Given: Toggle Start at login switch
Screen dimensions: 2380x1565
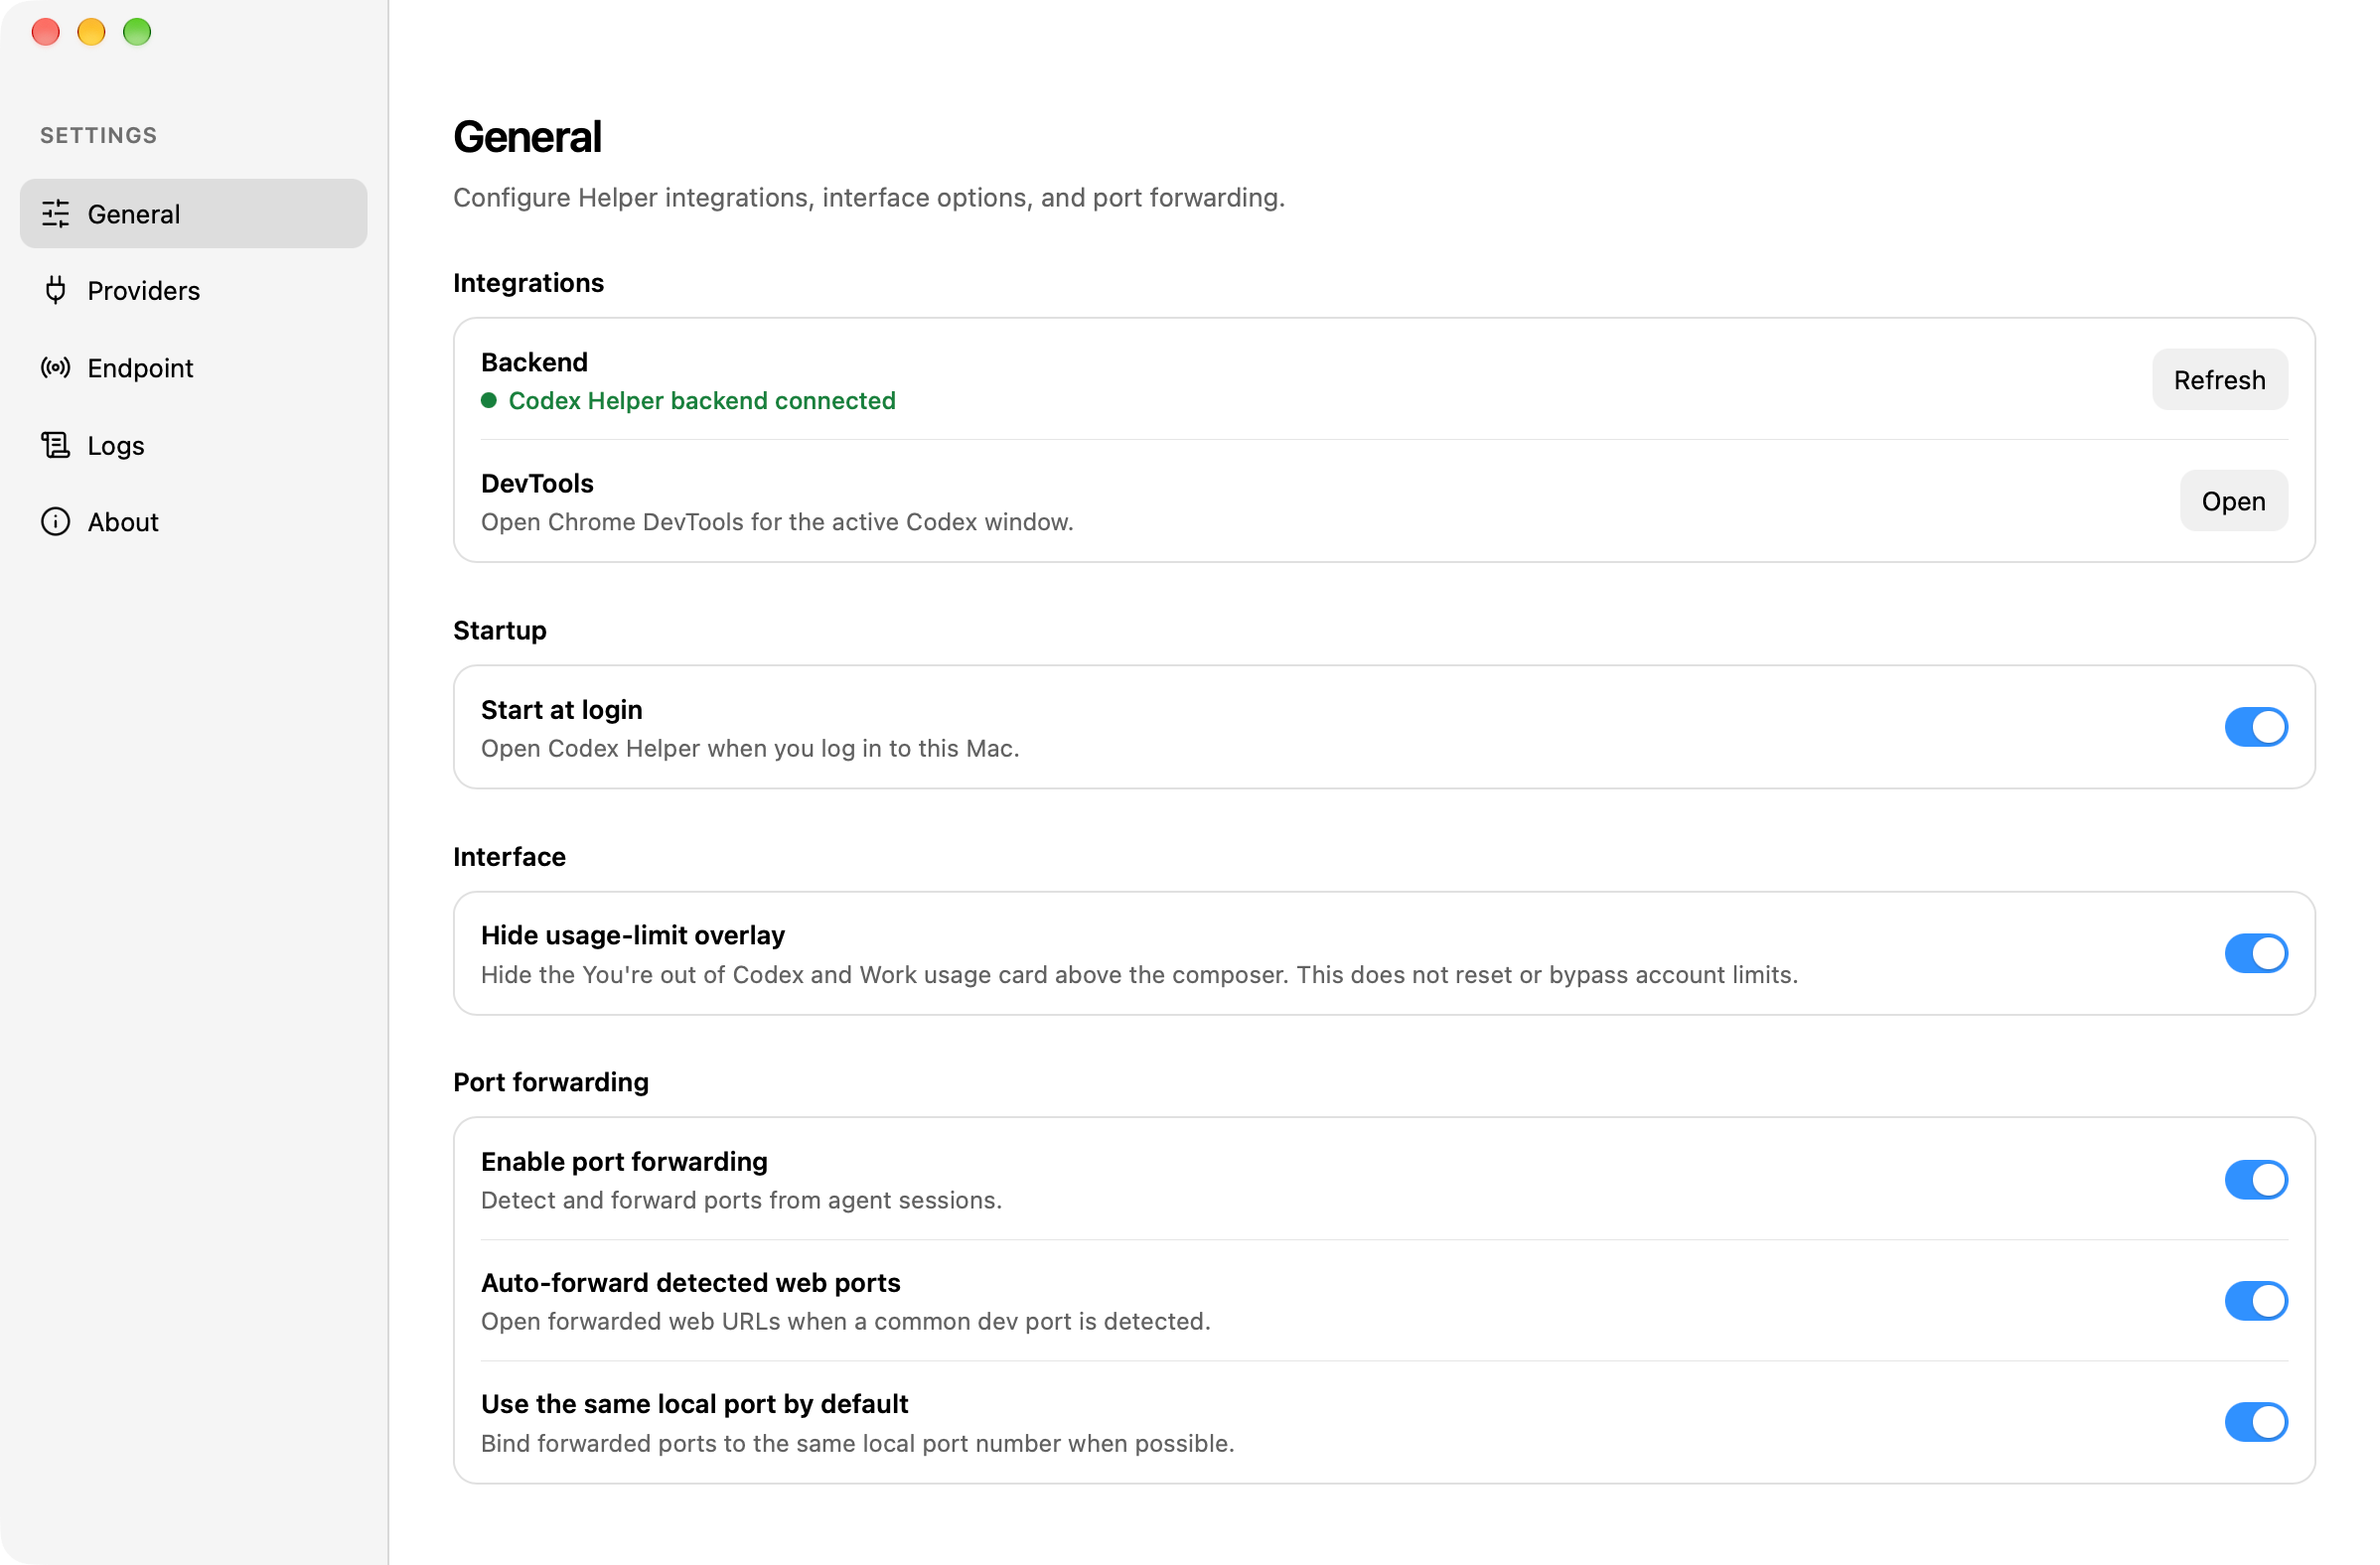Looking at the screenshot, I should tap(2256, 727).
